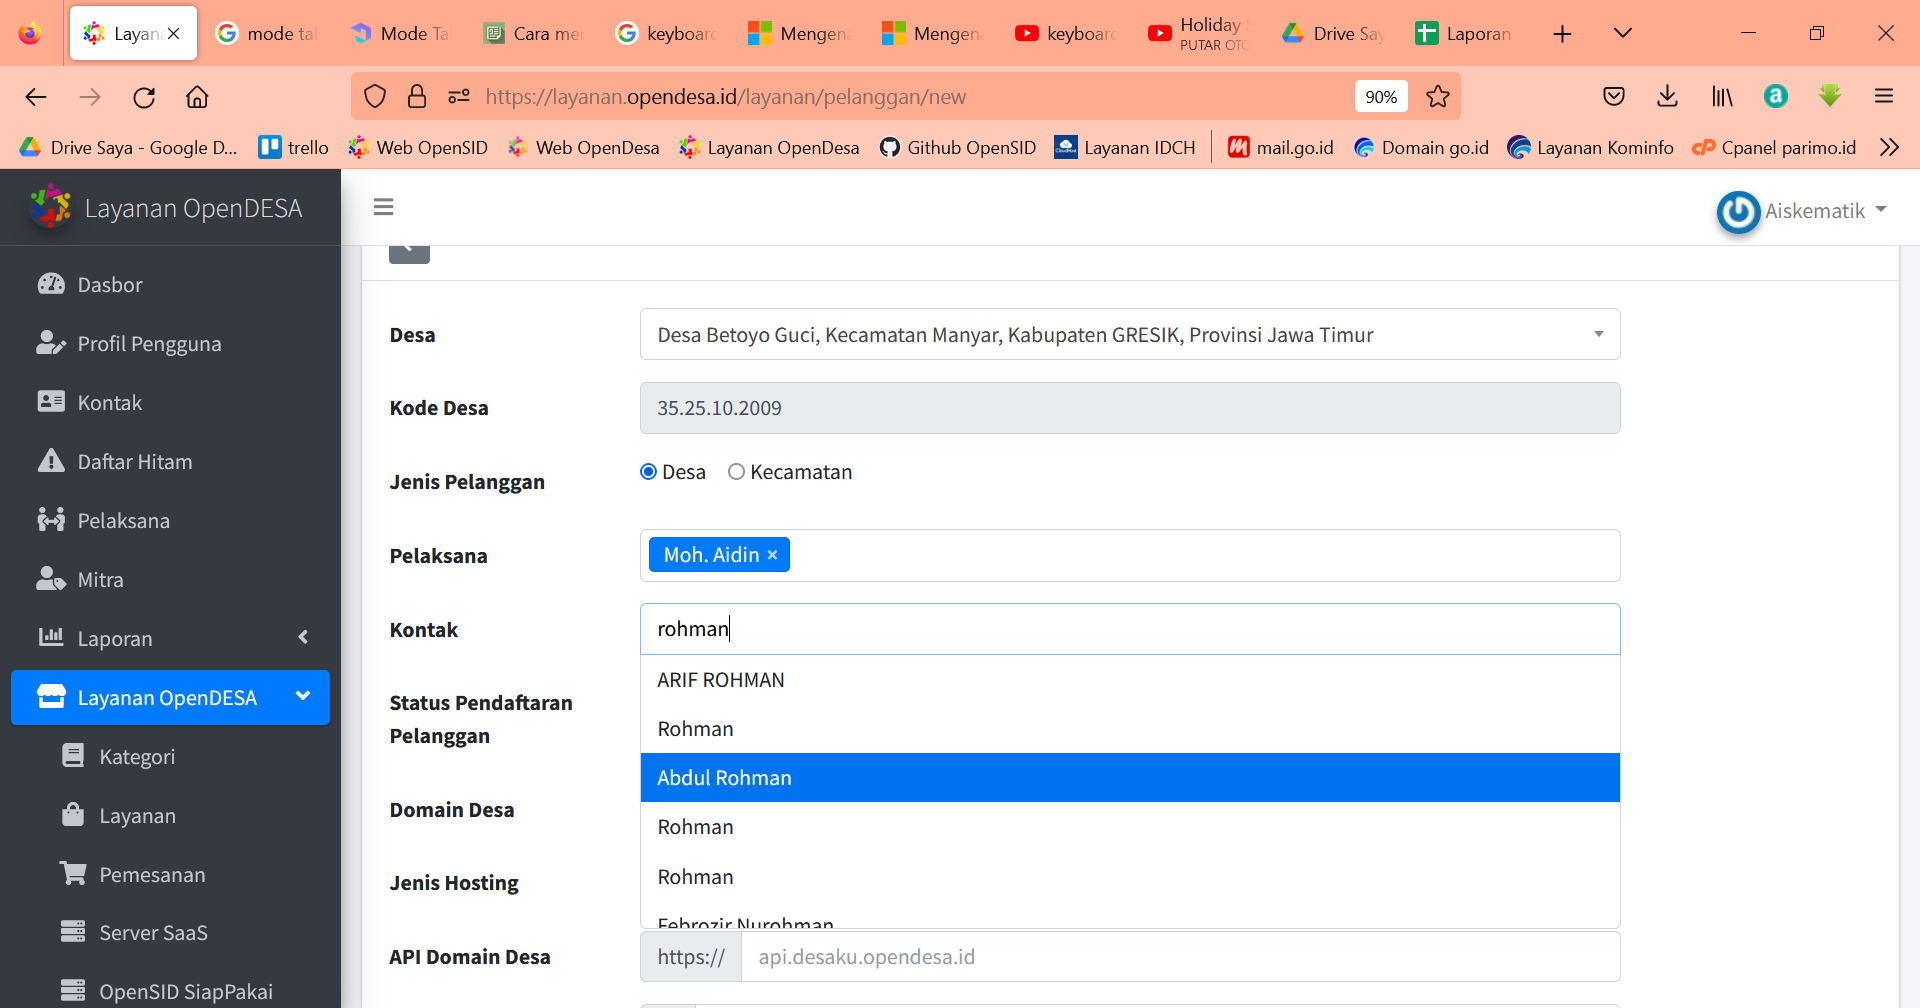Click the Daftar Hitam warning icon
The image size is (1920, 1008).
(x=50, y=461)
